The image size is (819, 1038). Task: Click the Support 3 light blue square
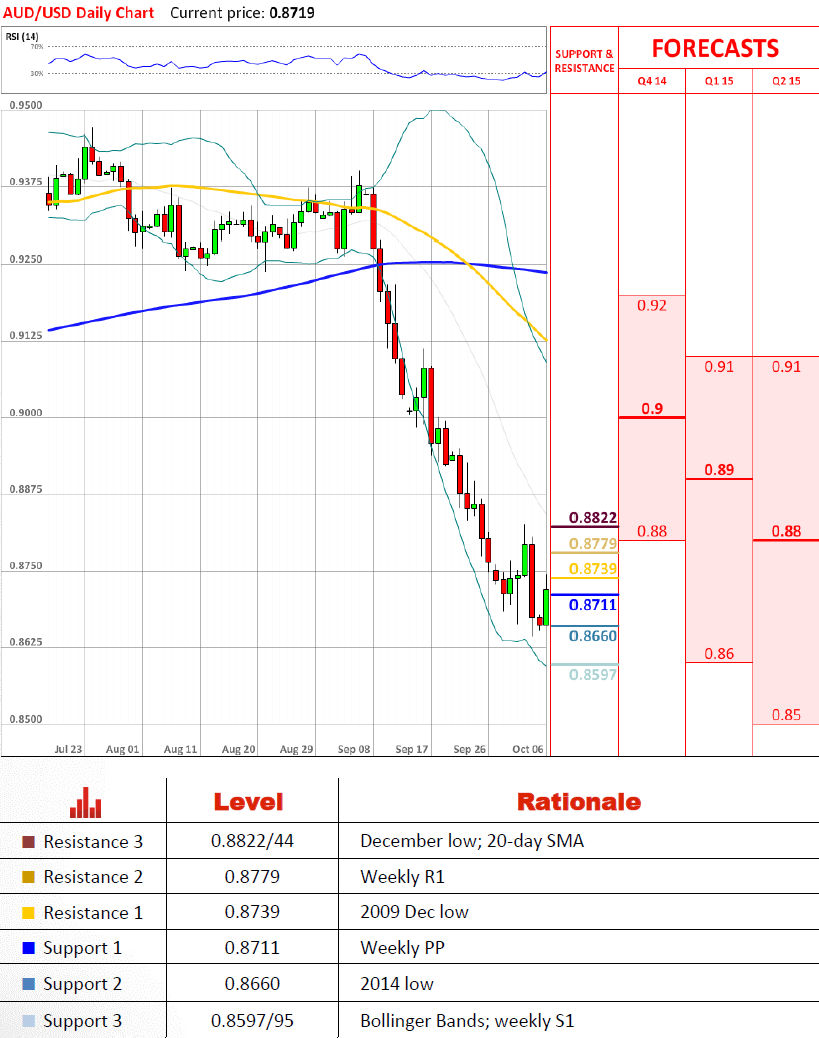[x=28, y=1021]
